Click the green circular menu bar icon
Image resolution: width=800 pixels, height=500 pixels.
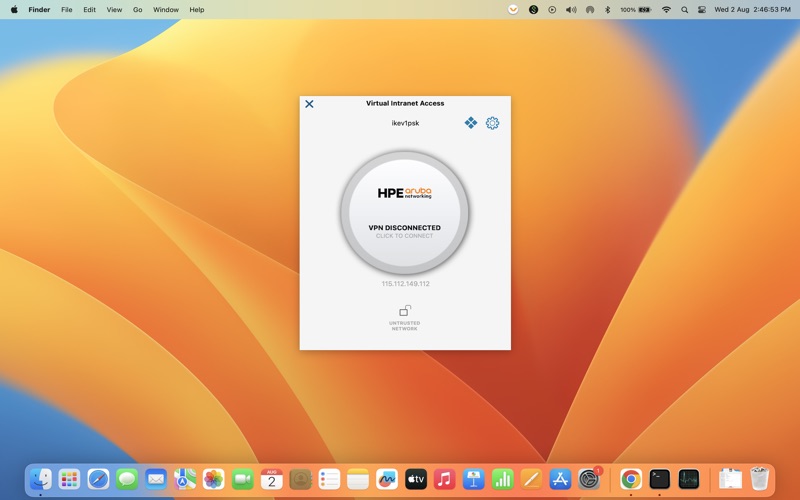pyautogui.click(x=533, y=9)
